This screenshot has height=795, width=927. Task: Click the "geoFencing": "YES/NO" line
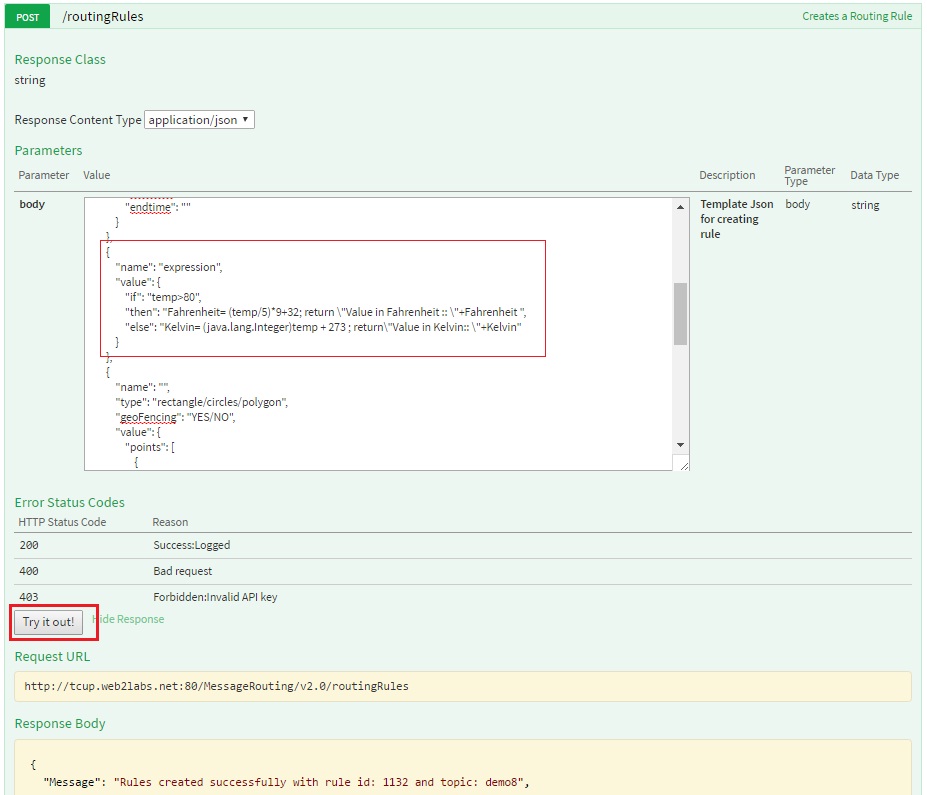[176, 417]
